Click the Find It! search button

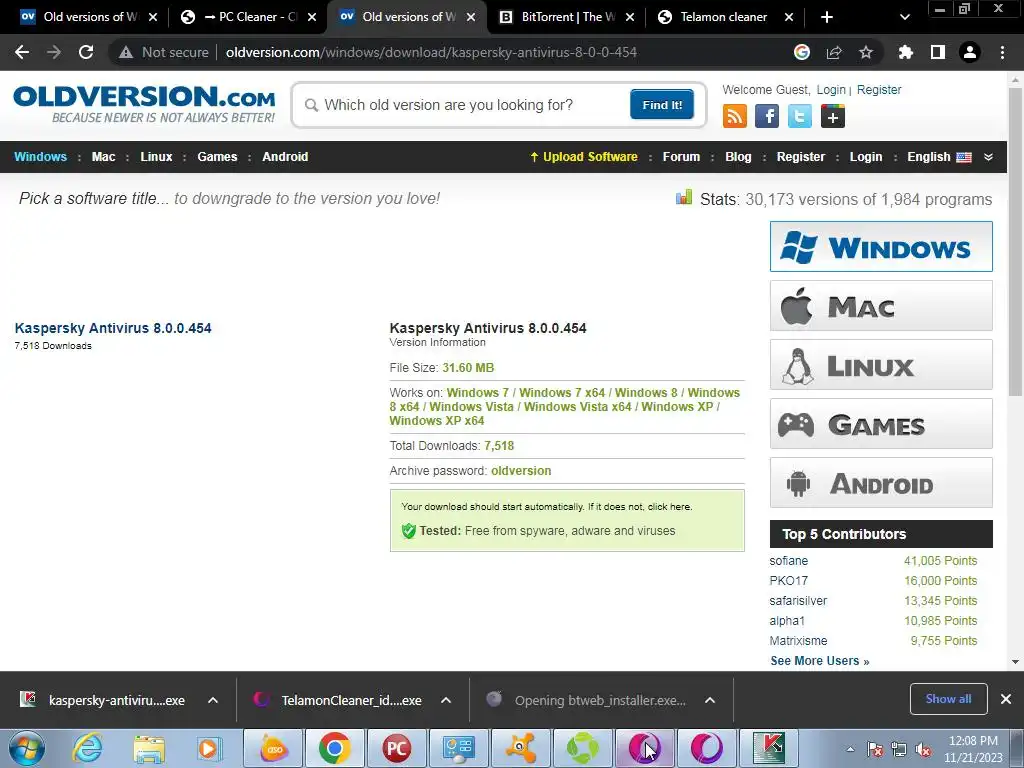662,104
